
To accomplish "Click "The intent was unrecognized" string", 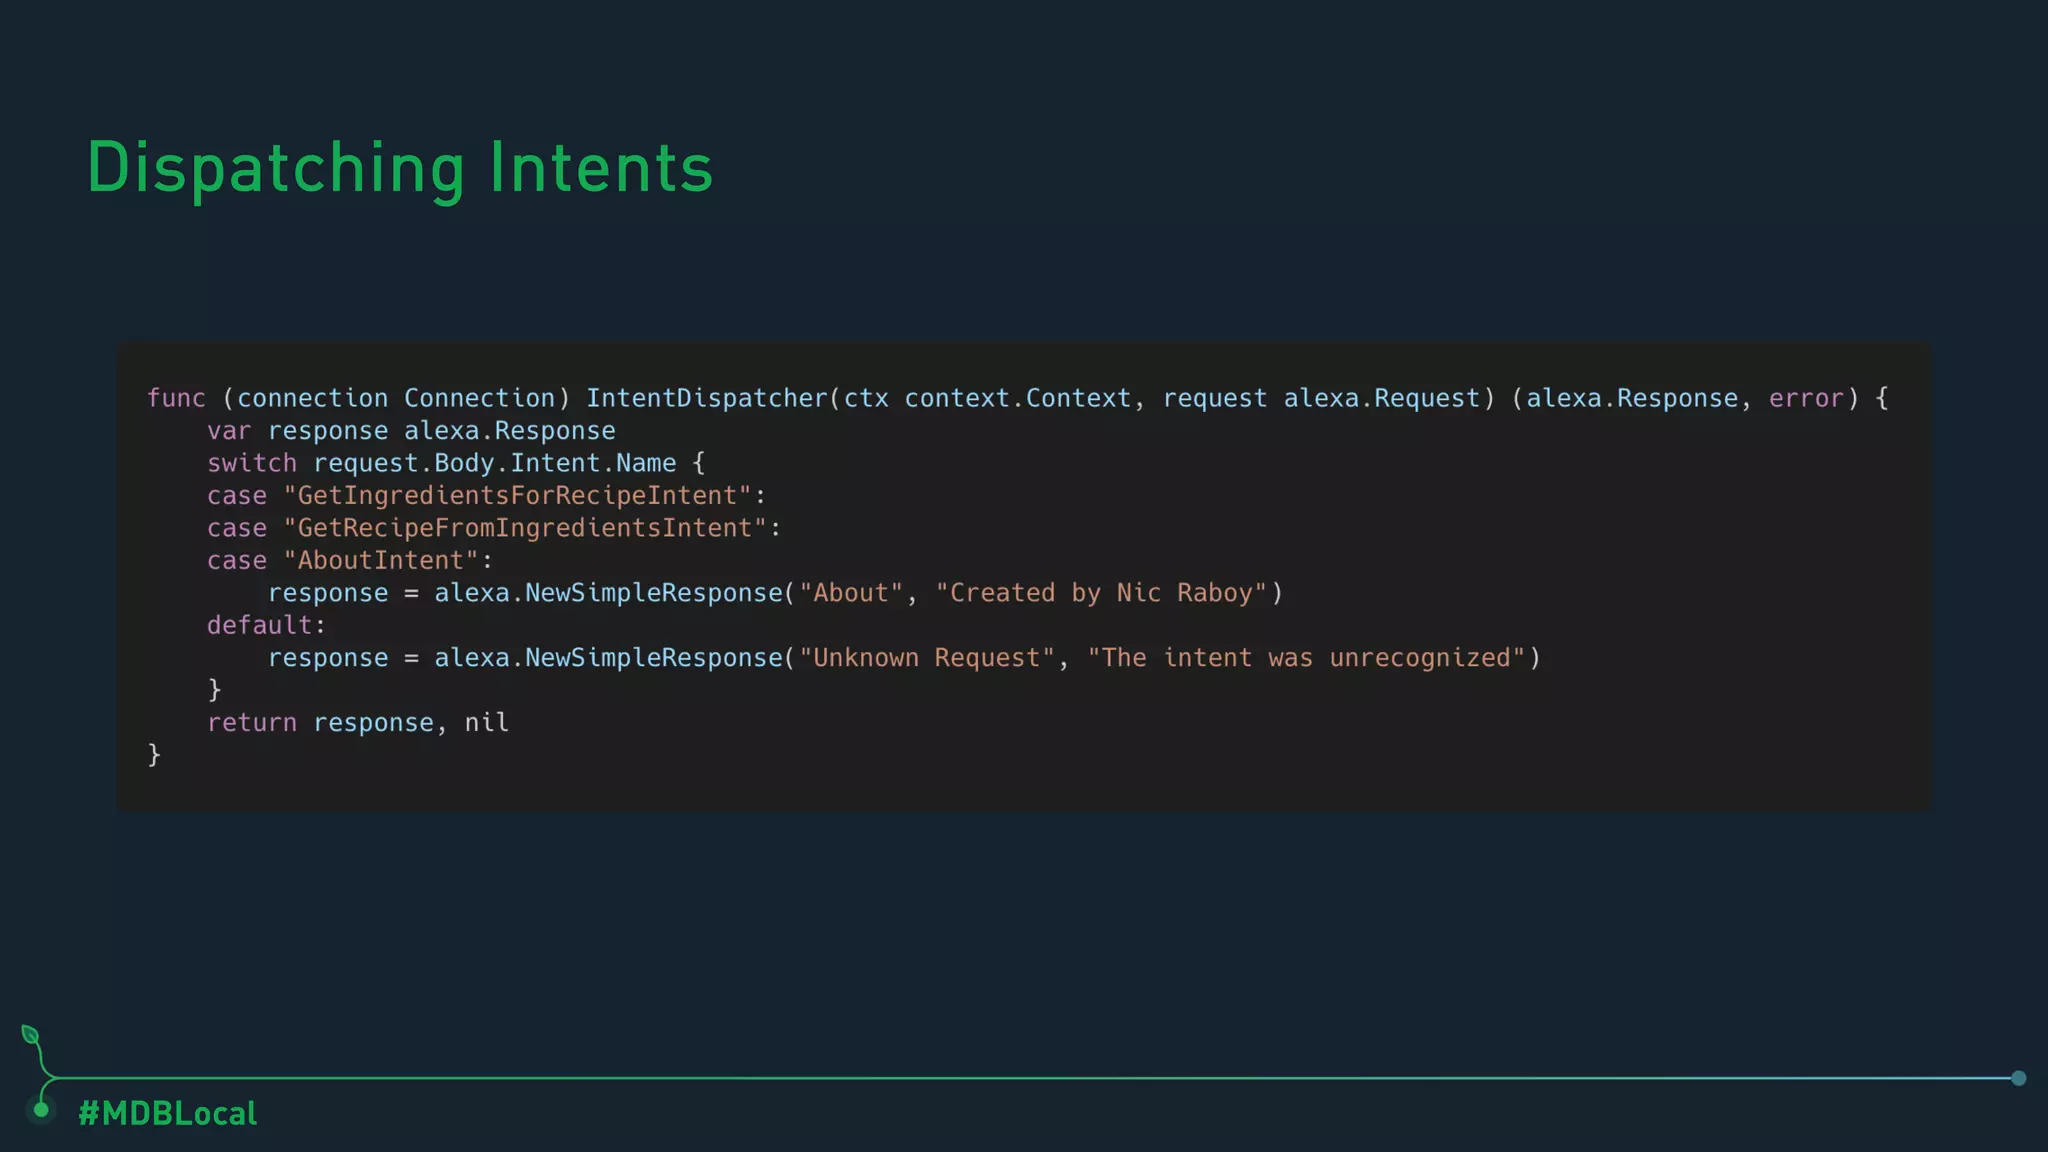I will [x=1306, y=658].
